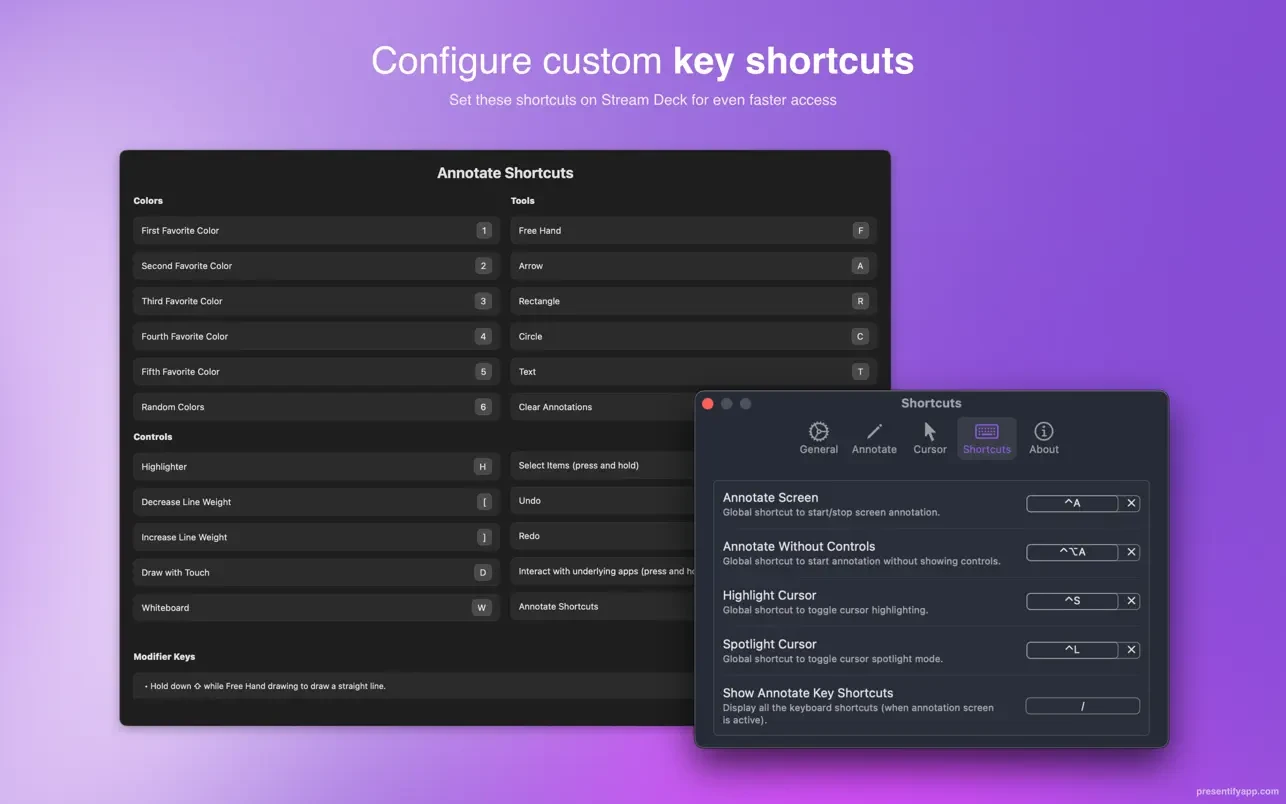Remove the Spotlight Cursor shortcut
This screenshot has width=1286, height=804.
click(1131, 650)
